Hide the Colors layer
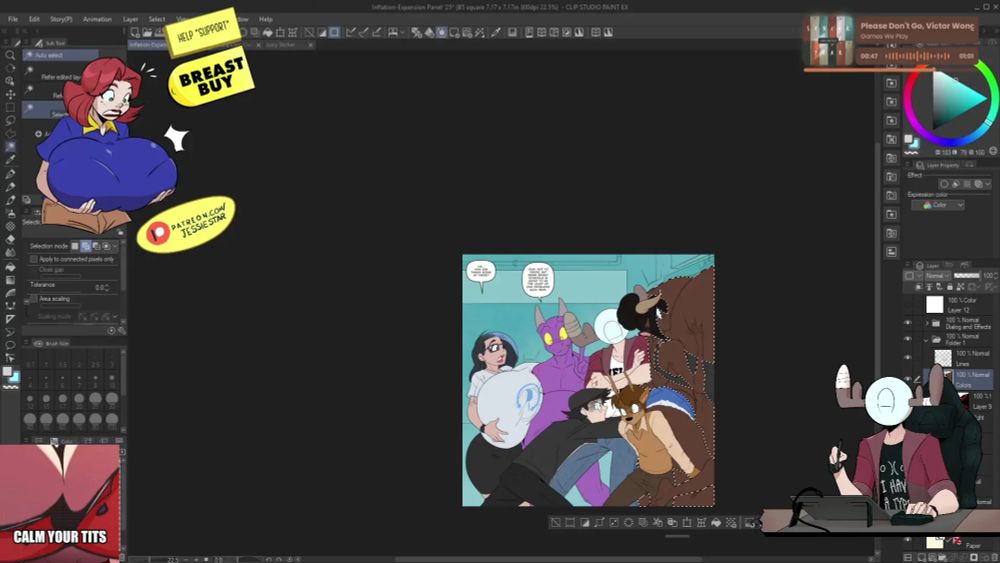 coord(908,379)
